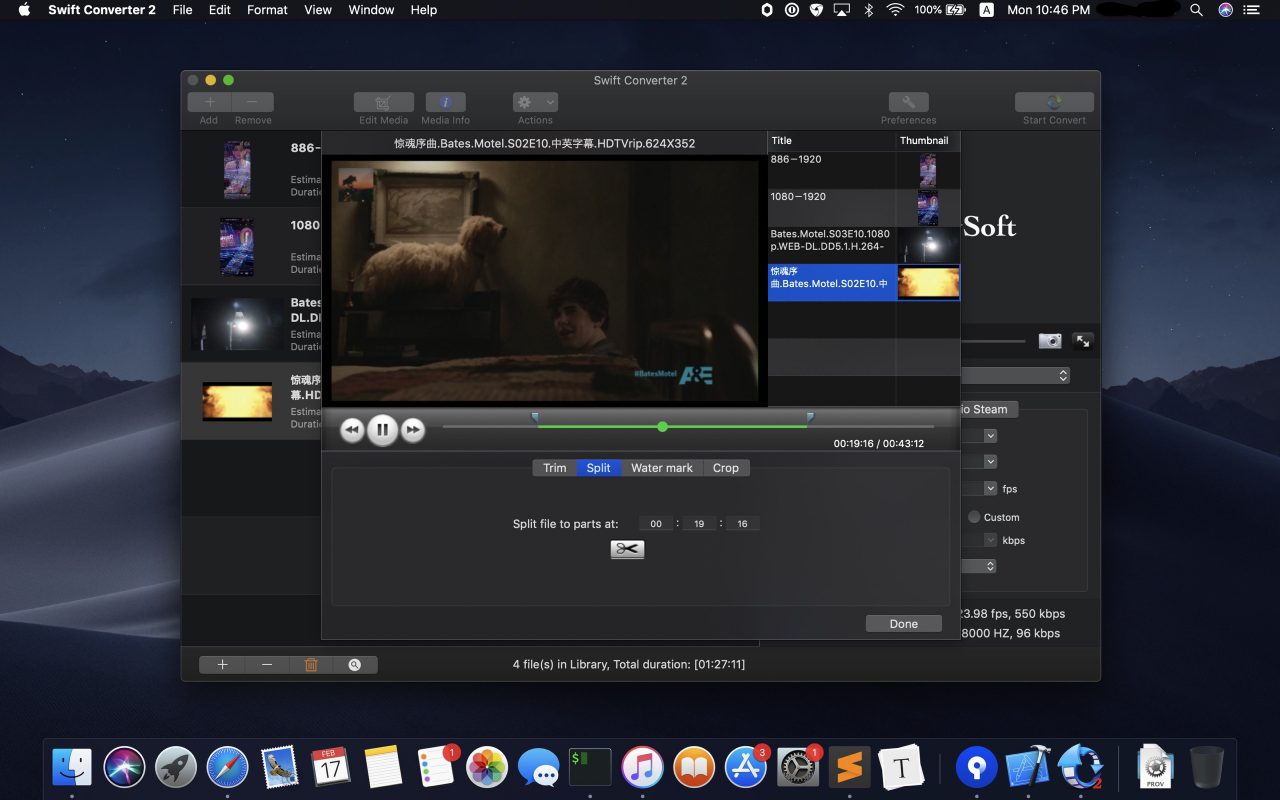
Task: Open the Edit Media tool
Action: (383, 102)
